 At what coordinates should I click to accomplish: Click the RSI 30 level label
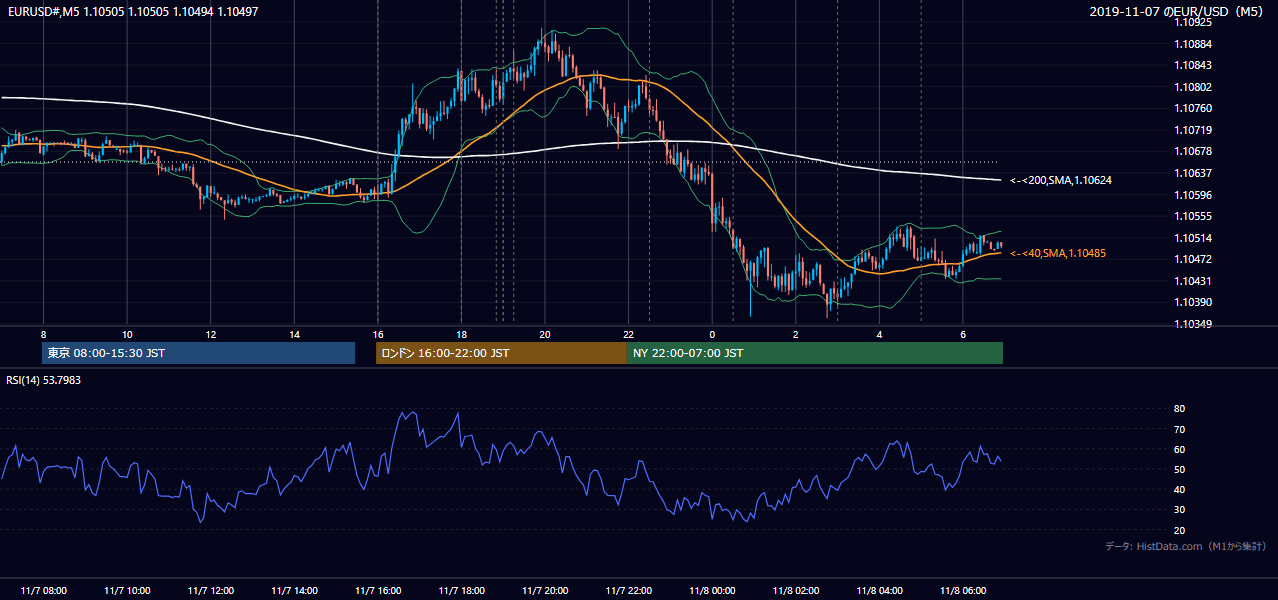click(x=1179, y=510)
